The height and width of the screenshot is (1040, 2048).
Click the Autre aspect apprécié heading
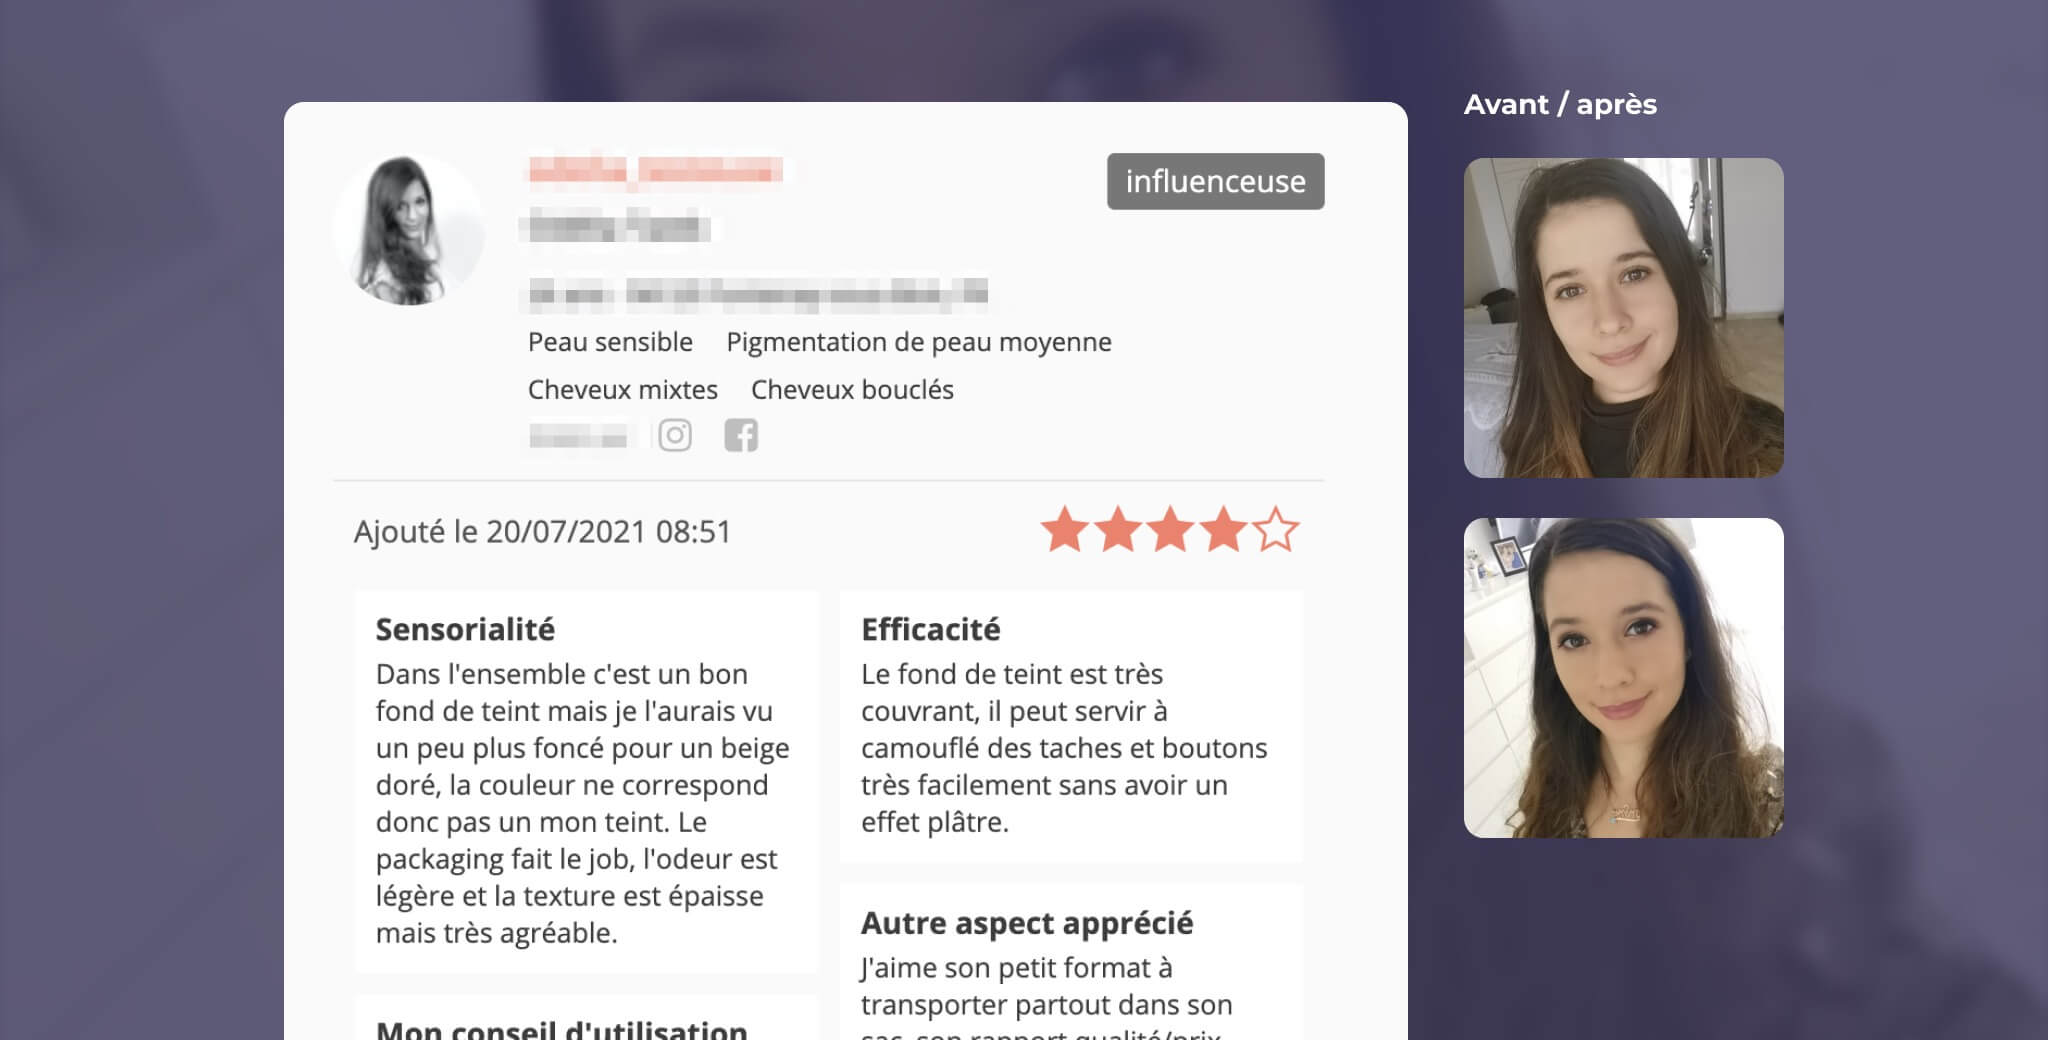point(1027,923)
